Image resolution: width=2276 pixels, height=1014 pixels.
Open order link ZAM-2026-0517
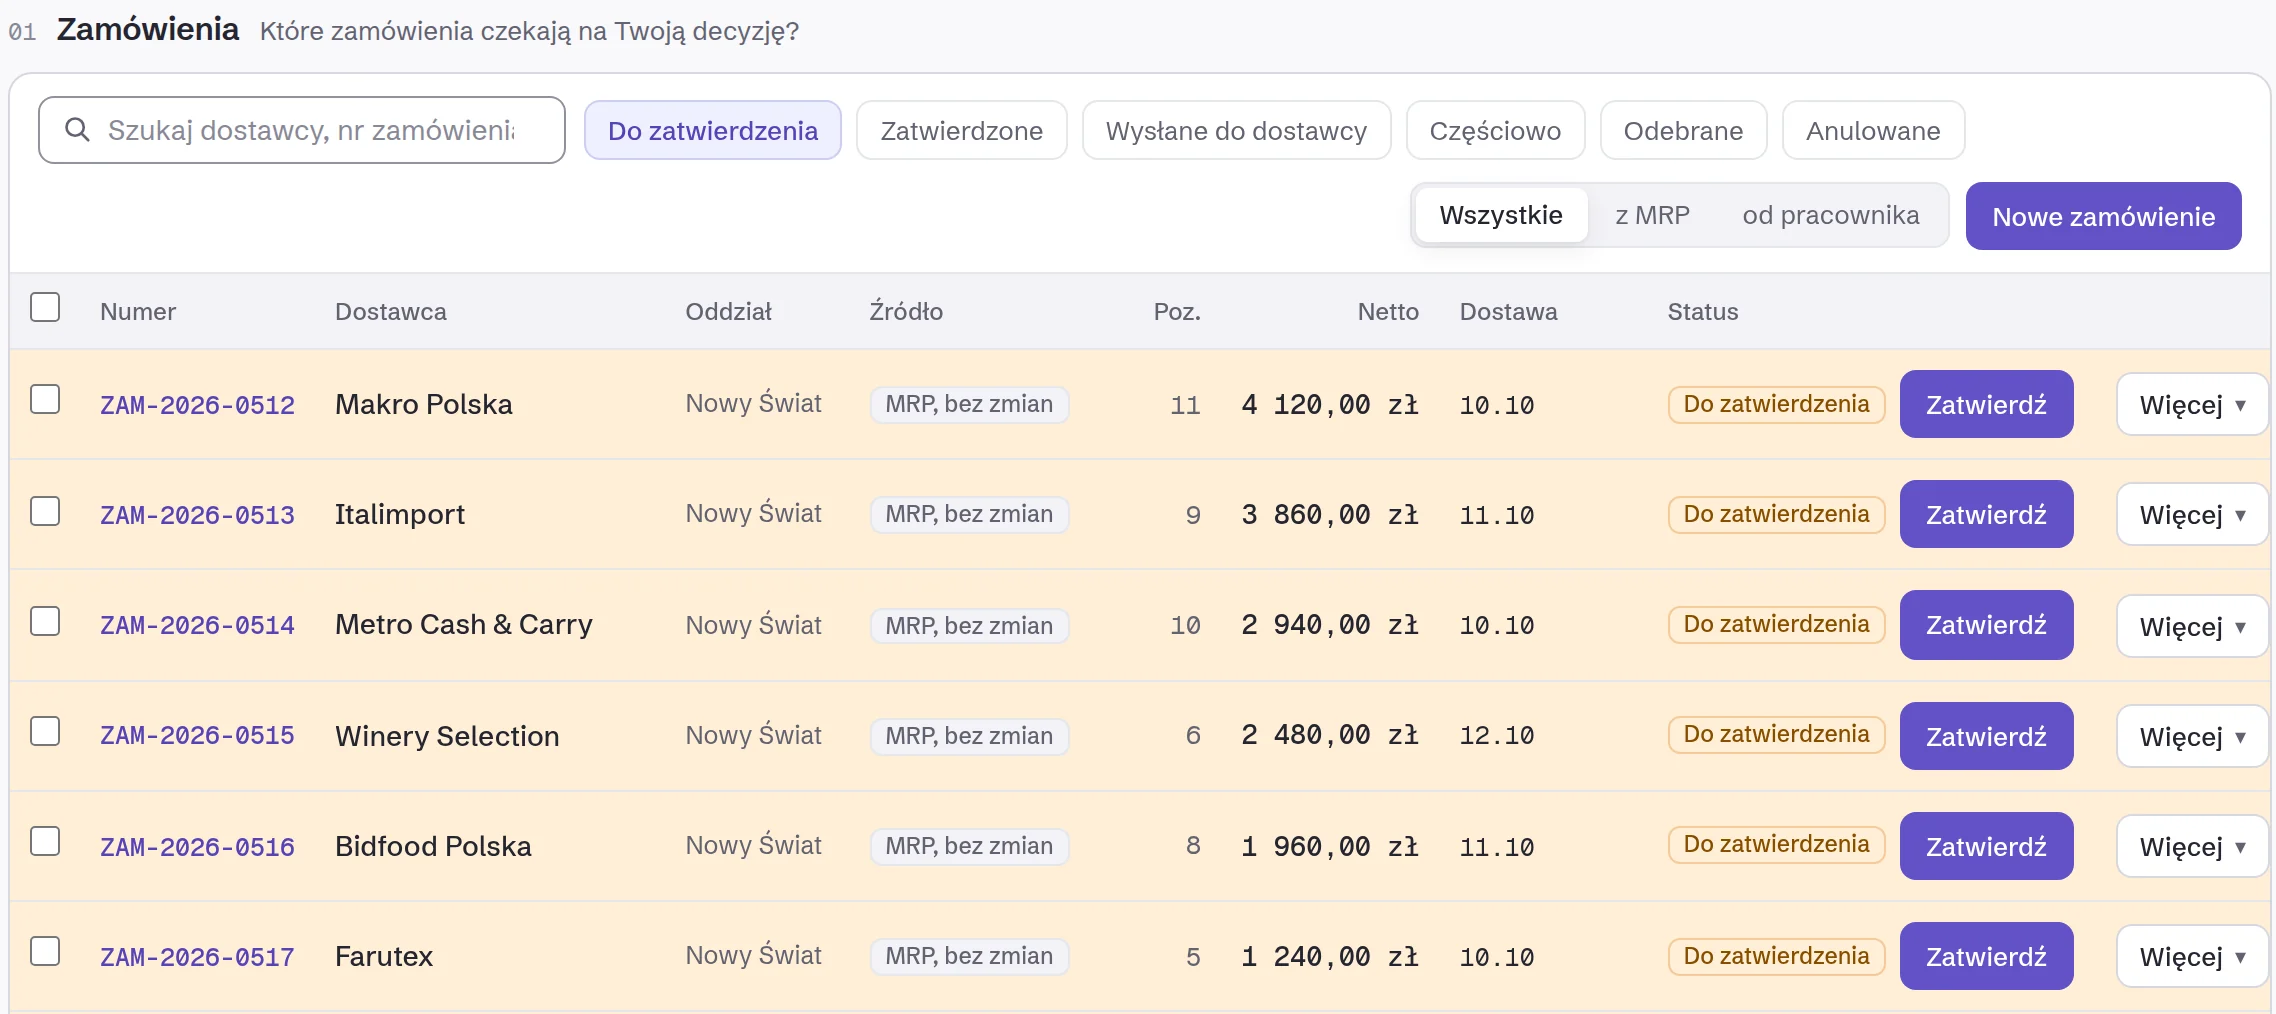click(x=197, y=957)
